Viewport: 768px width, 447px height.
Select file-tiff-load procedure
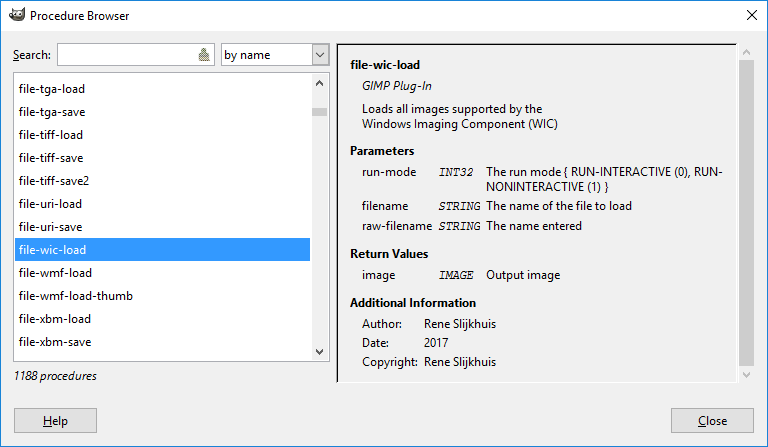pos(162,135)
